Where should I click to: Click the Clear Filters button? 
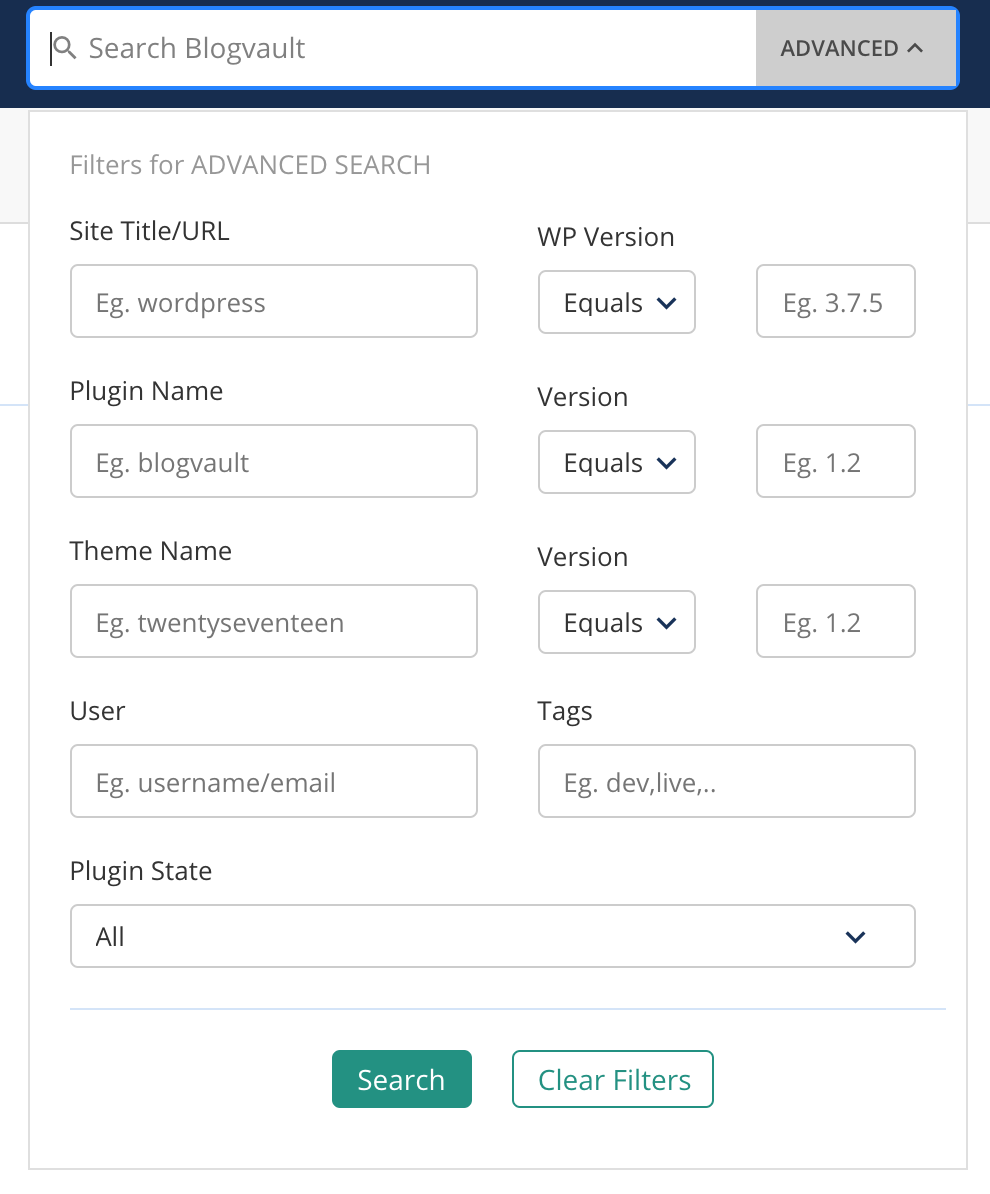[613, 1079]
